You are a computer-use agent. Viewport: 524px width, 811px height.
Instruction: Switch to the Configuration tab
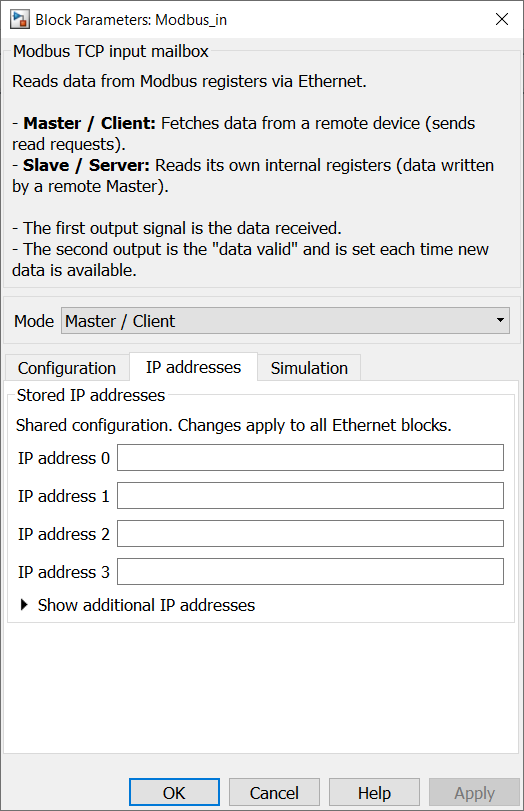tap(67, 368)
